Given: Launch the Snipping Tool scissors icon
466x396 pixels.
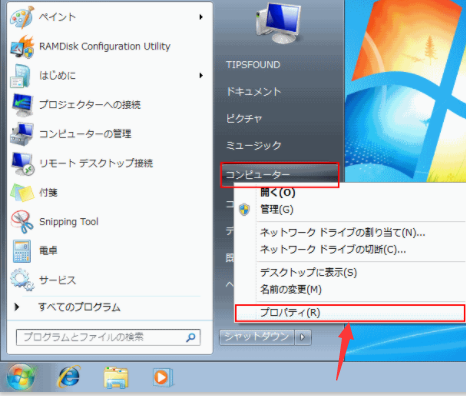Looking at the screenshot, I should click(22, 222).
